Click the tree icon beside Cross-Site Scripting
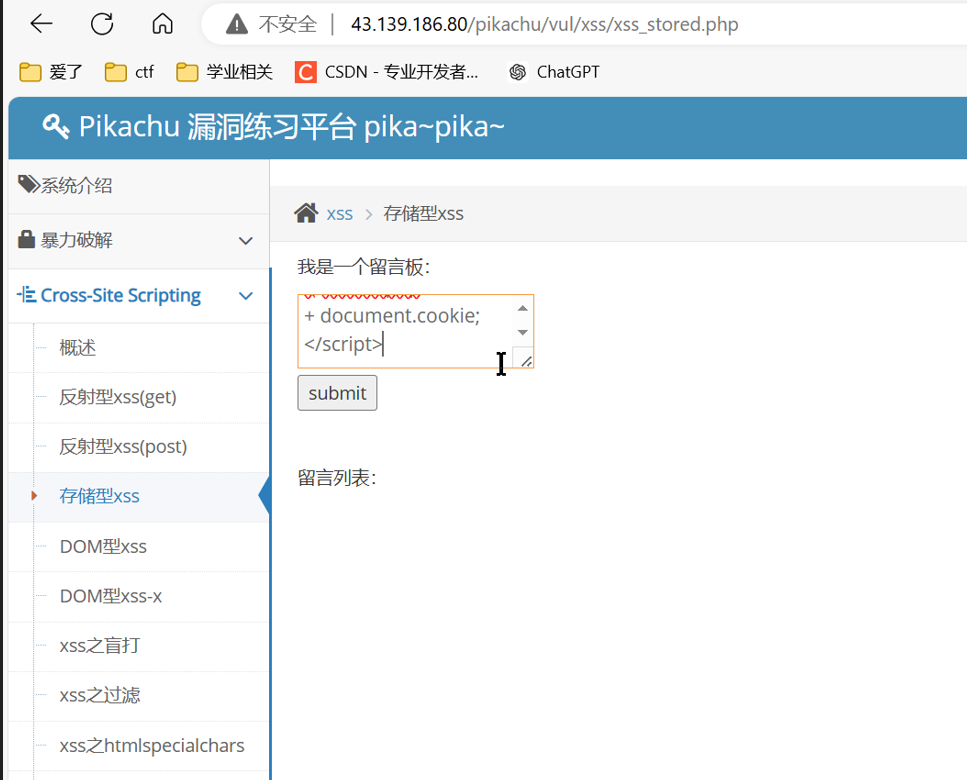967x780 pixels. (x=27, y=295)
